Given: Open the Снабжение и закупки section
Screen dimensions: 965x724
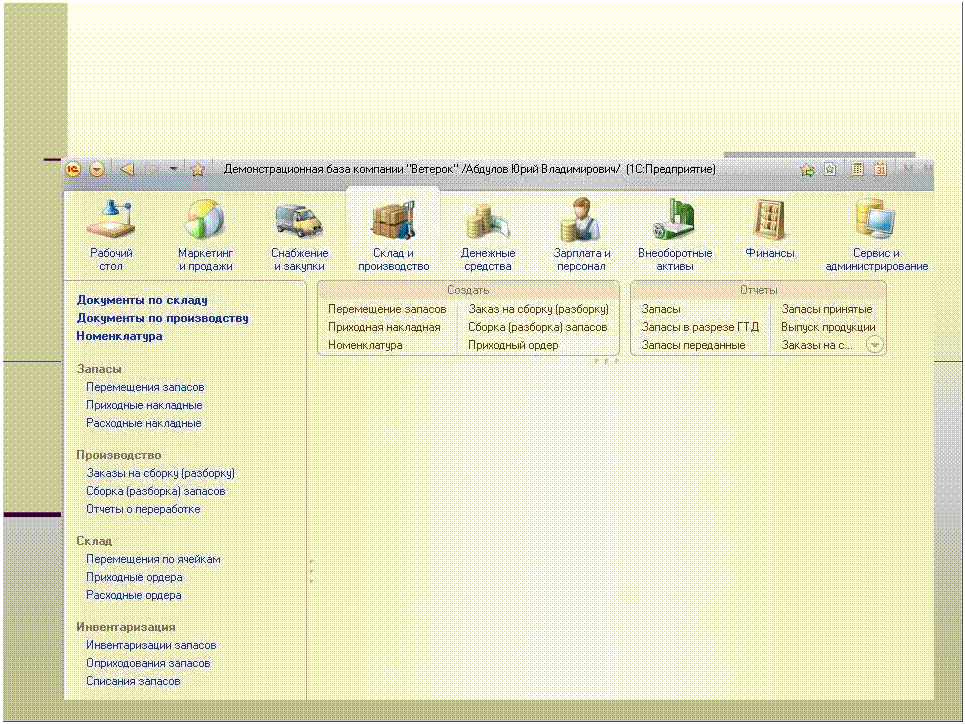Looking at the screenshot, I should click(300, 235).
